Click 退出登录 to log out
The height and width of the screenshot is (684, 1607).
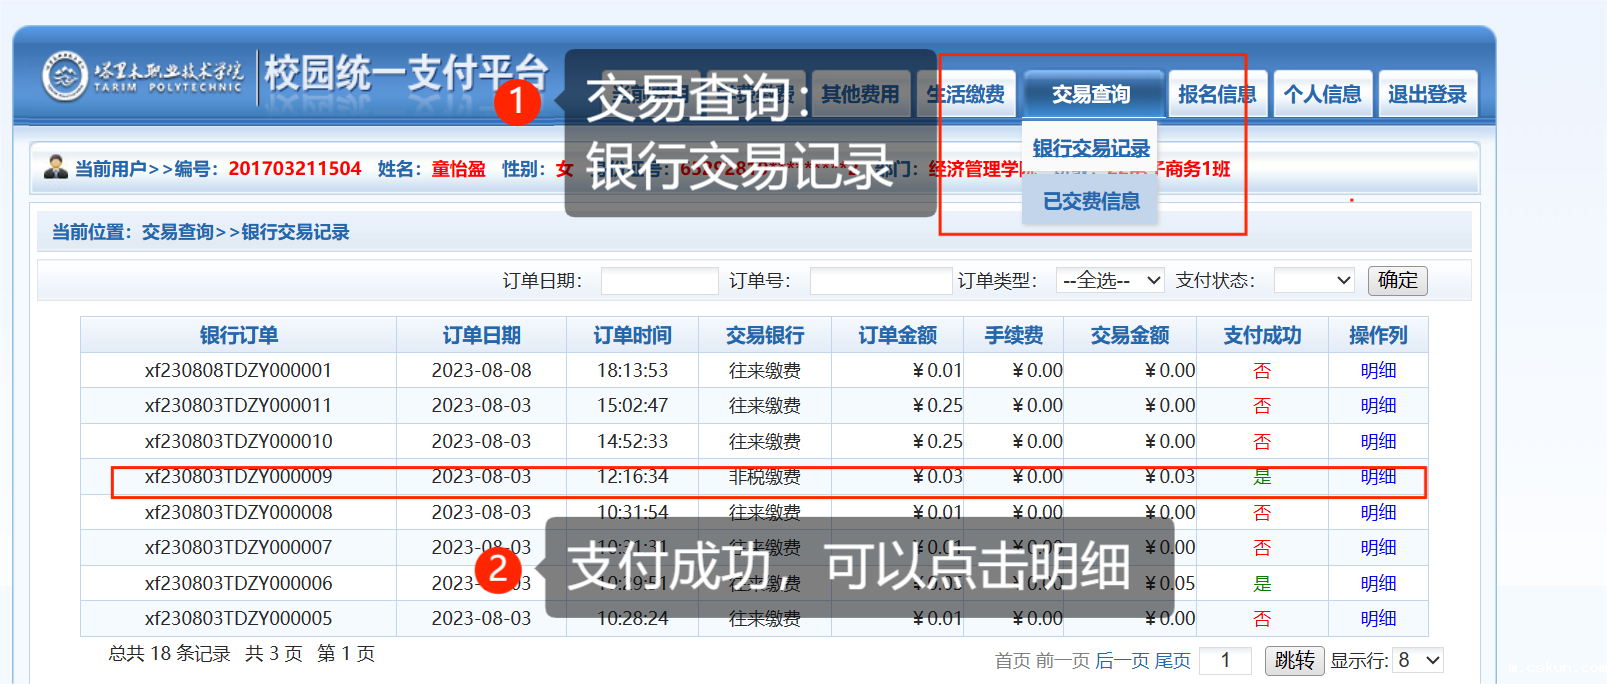point(1427,94)
